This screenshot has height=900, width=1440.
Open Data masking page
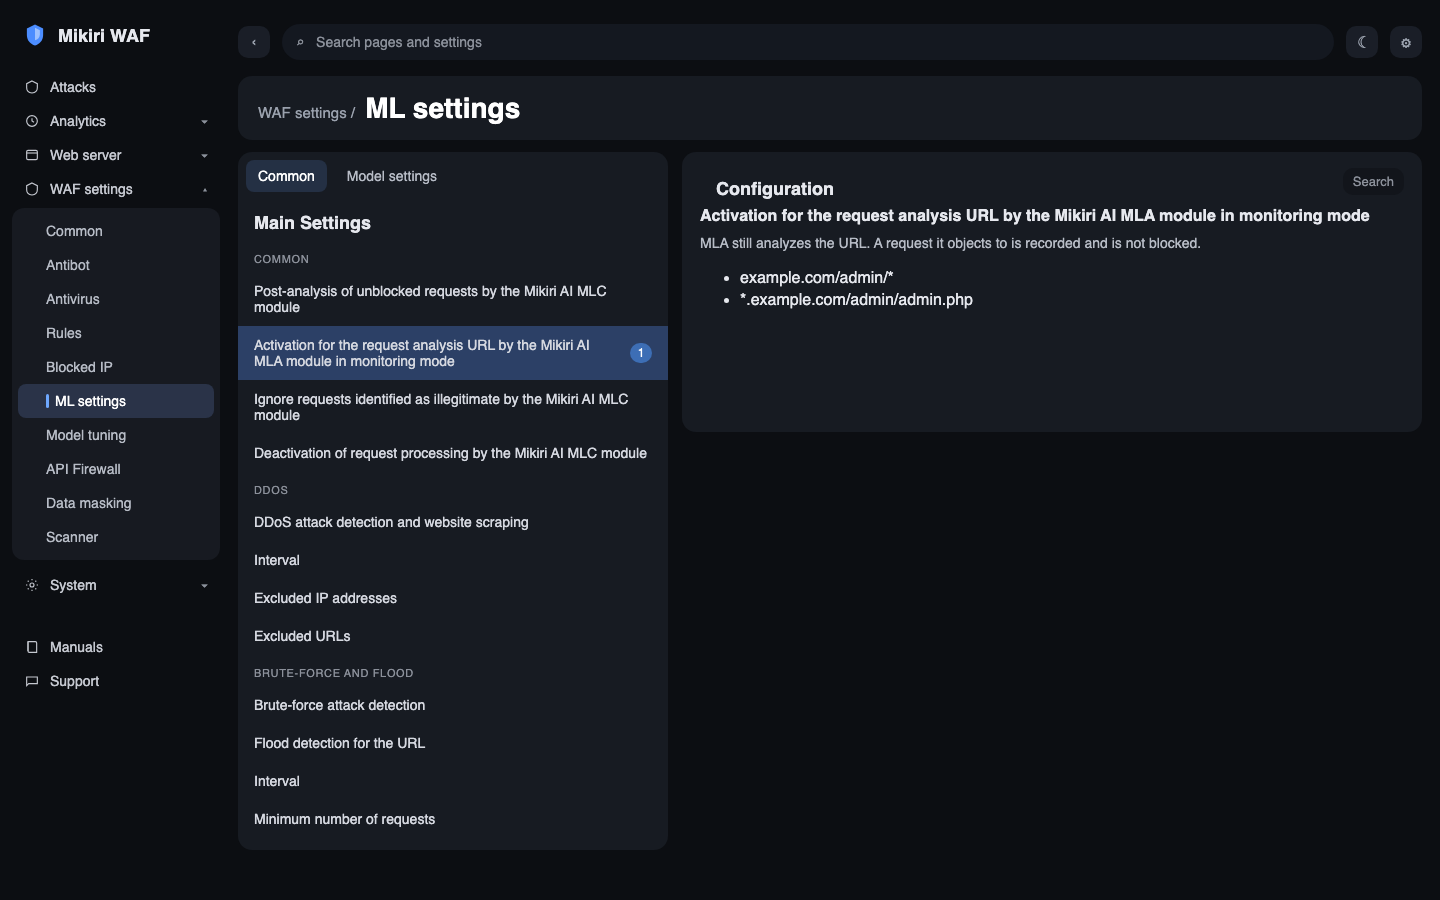pos(116,503)
